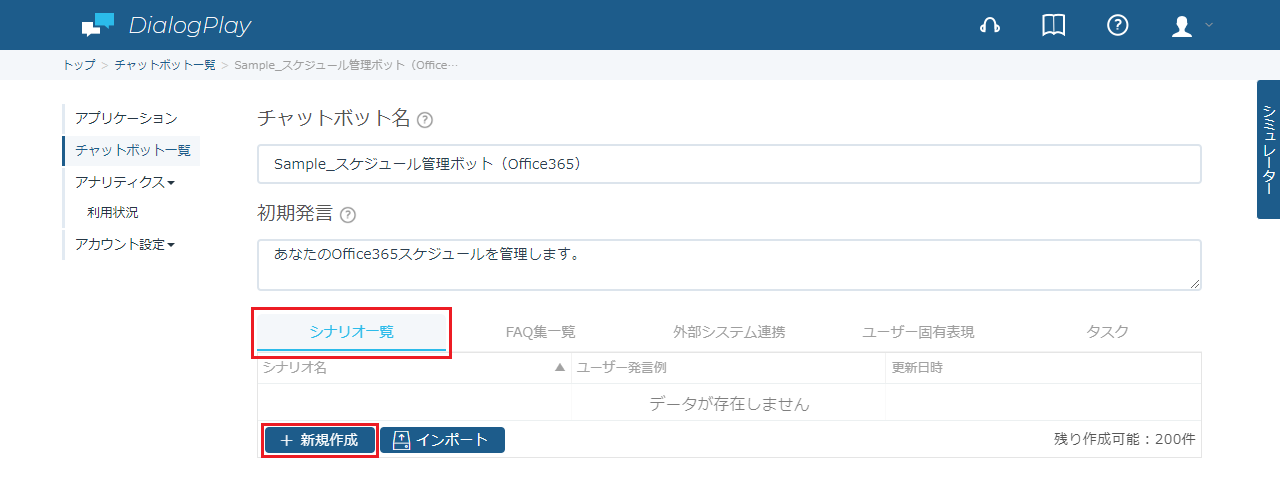Screen dimensions: 1280x482
Task: Click the インポート button
Action: [x=442, y=440]
